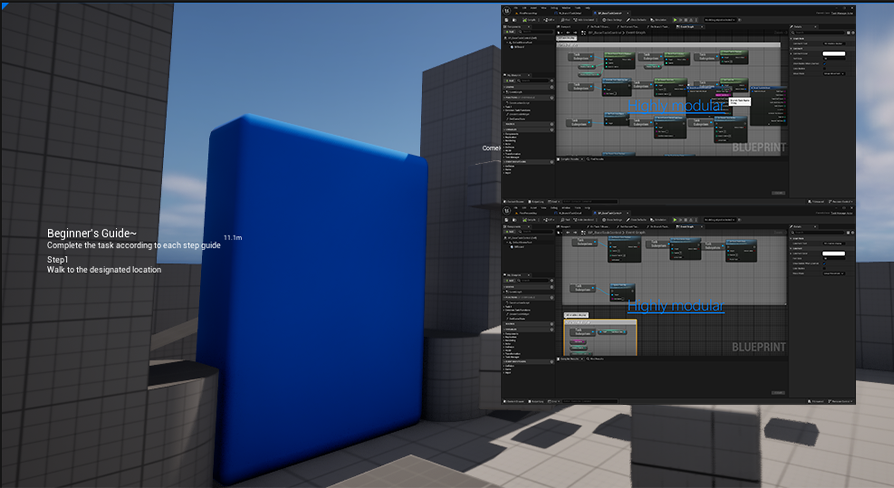Click the Find icon in lower editor toolbar
This screenshot has height=488, width=894.
tap(565, 220)
